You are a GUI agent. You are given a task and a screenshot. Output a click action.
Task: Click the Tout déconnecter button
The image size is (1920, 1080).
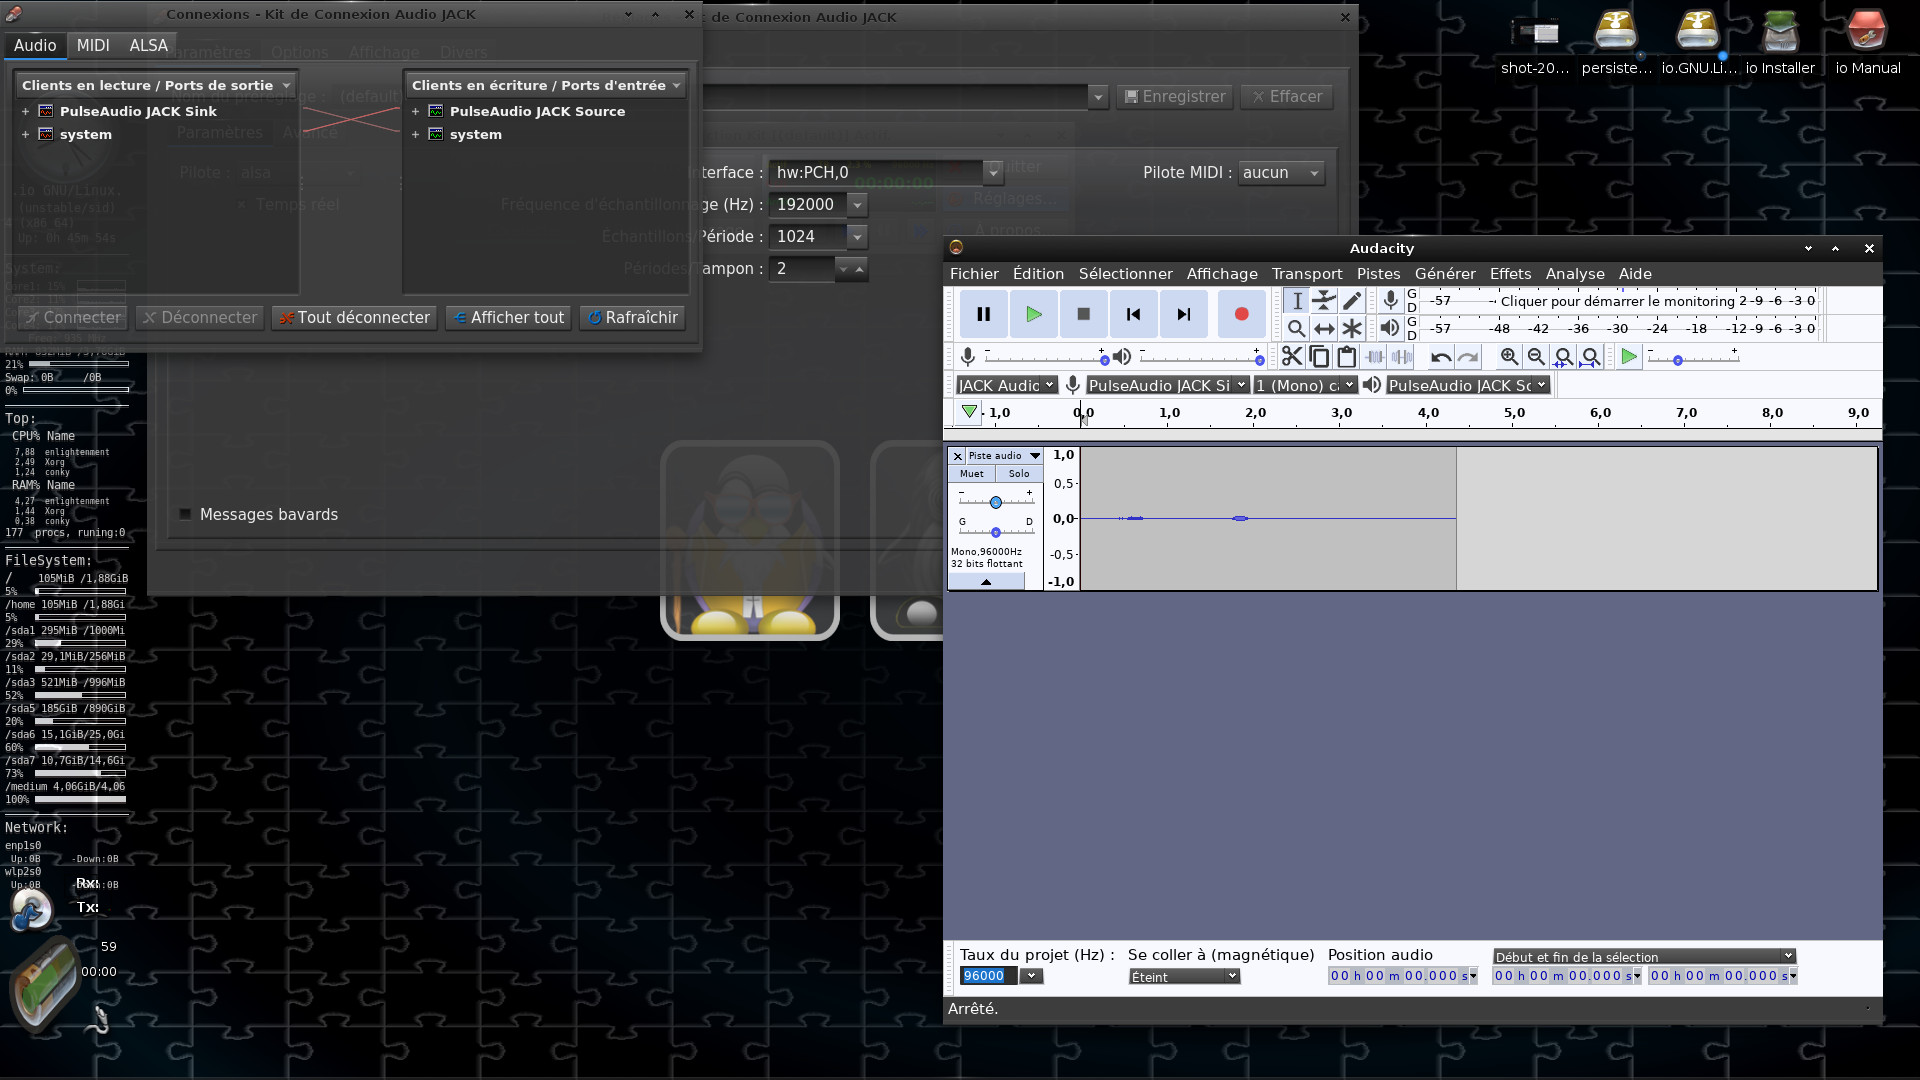coord(354,317)
